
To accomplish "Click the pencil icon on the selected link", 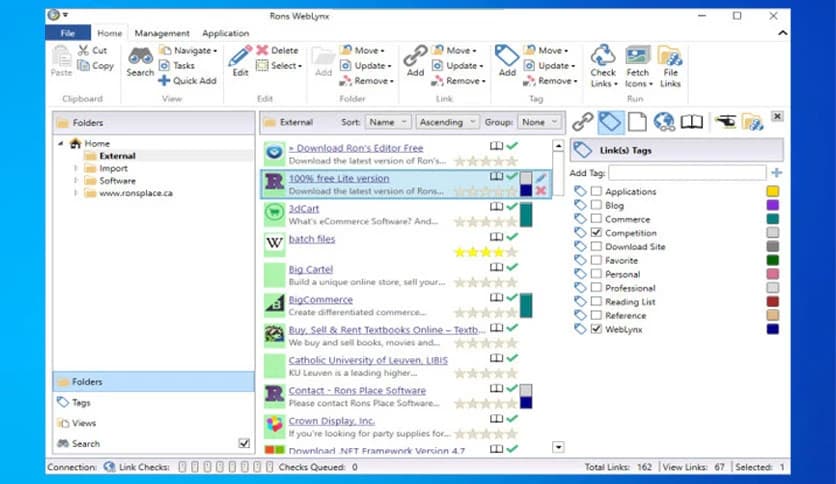I will 541,178.
